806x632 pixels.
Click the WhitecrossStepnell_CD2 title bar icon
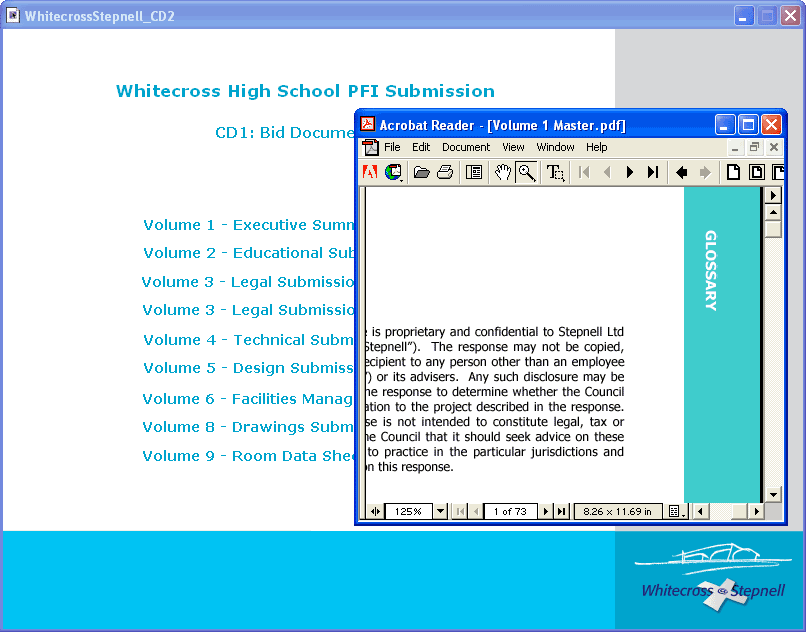coord(12,15)
